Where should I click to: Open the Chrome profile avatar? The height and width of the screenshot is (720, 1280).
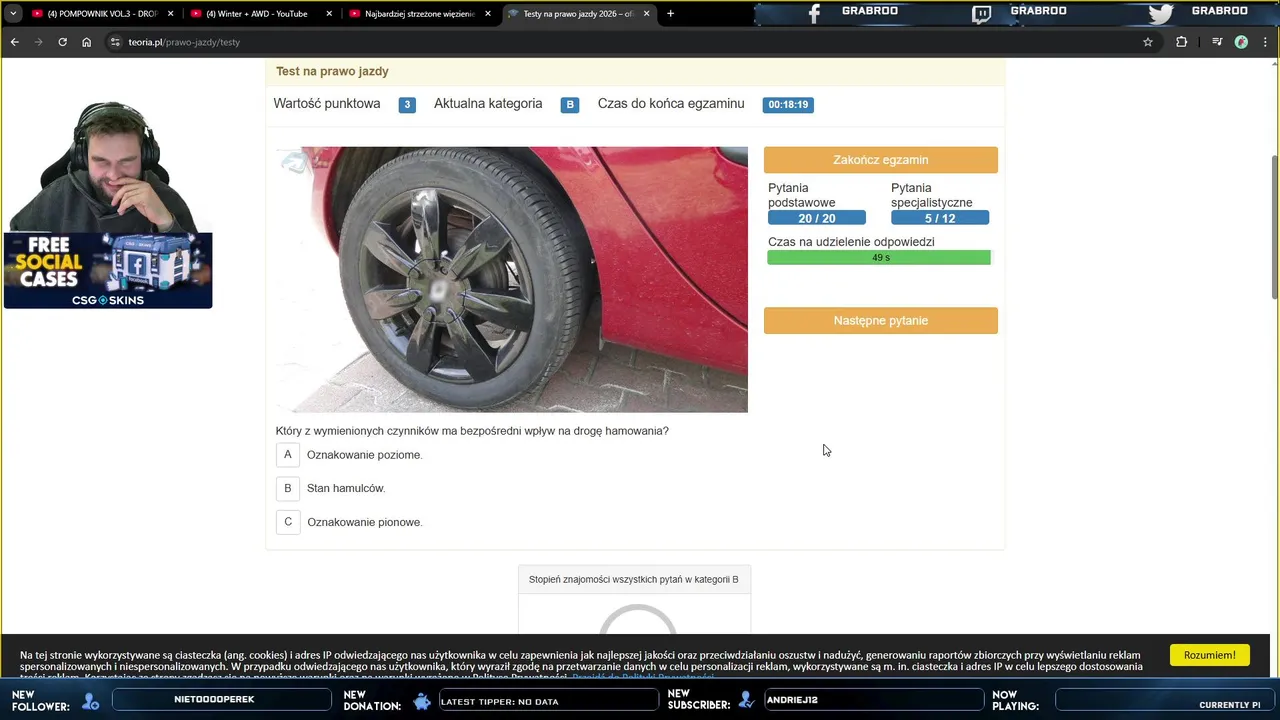1241,42
